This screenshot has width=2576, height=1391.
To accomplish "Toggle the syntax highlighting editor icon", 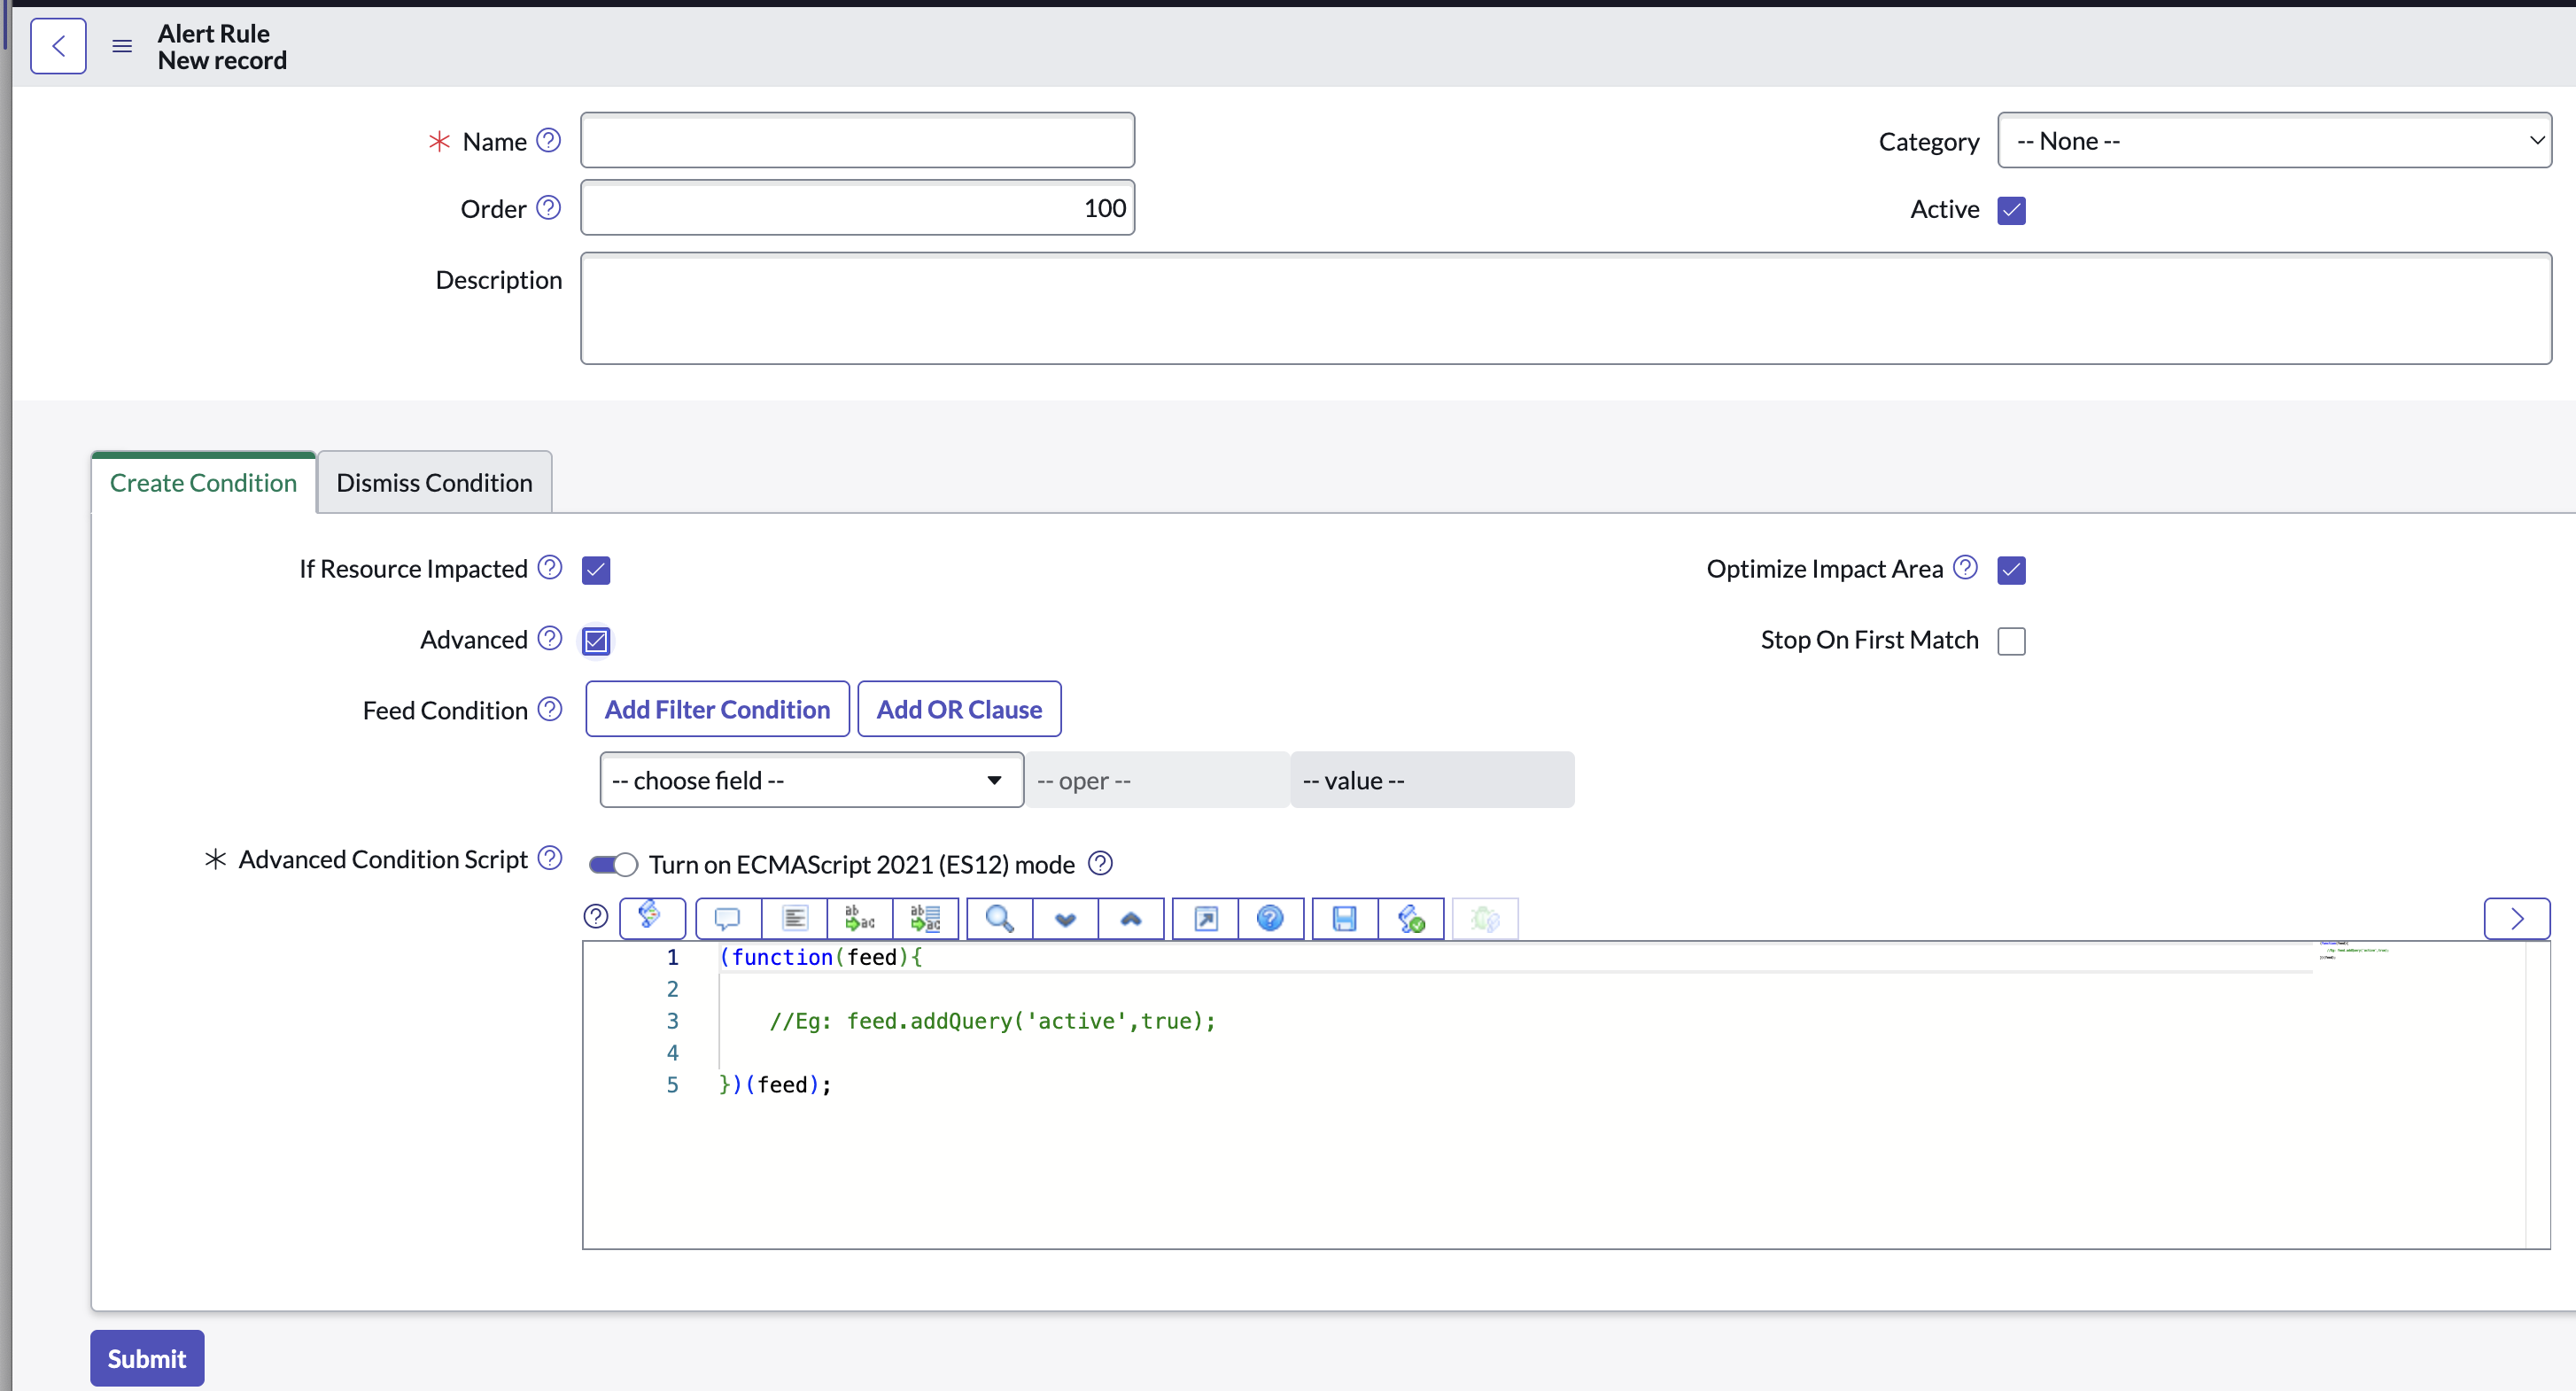I will 652,917.
